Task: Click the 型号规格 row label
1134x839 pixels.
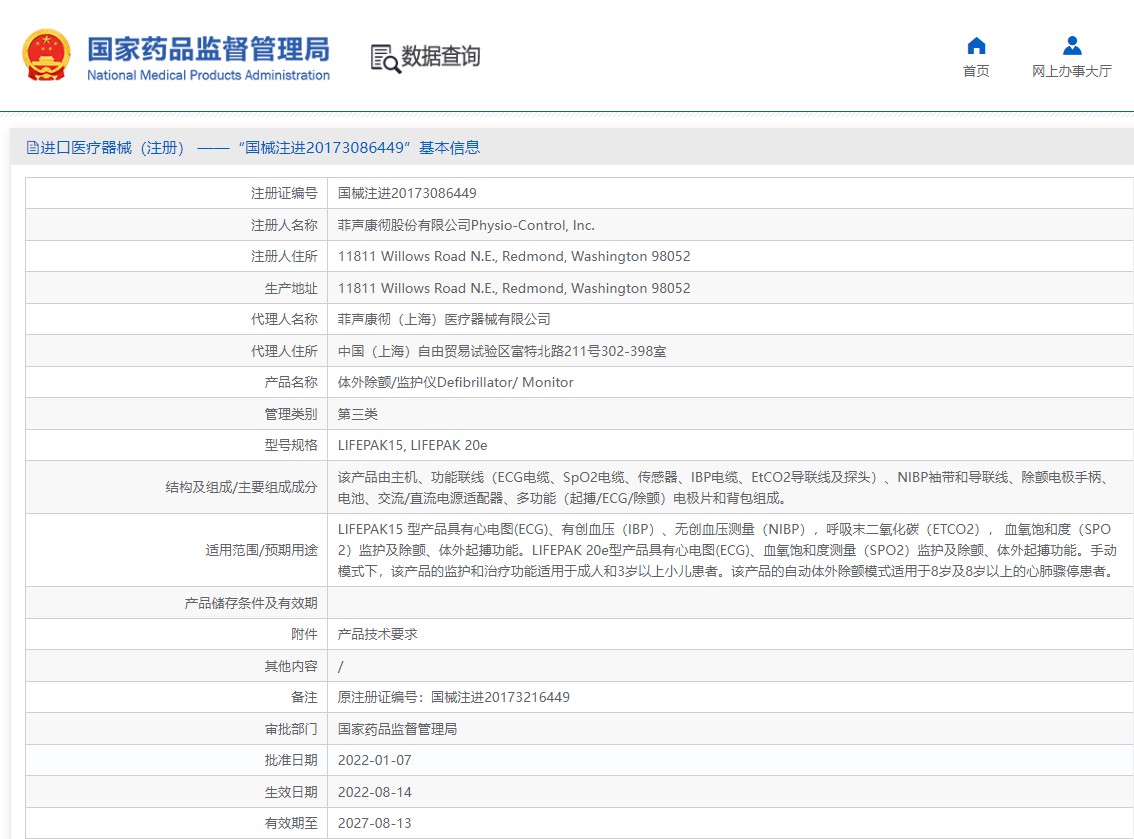Action: point(291,445)
